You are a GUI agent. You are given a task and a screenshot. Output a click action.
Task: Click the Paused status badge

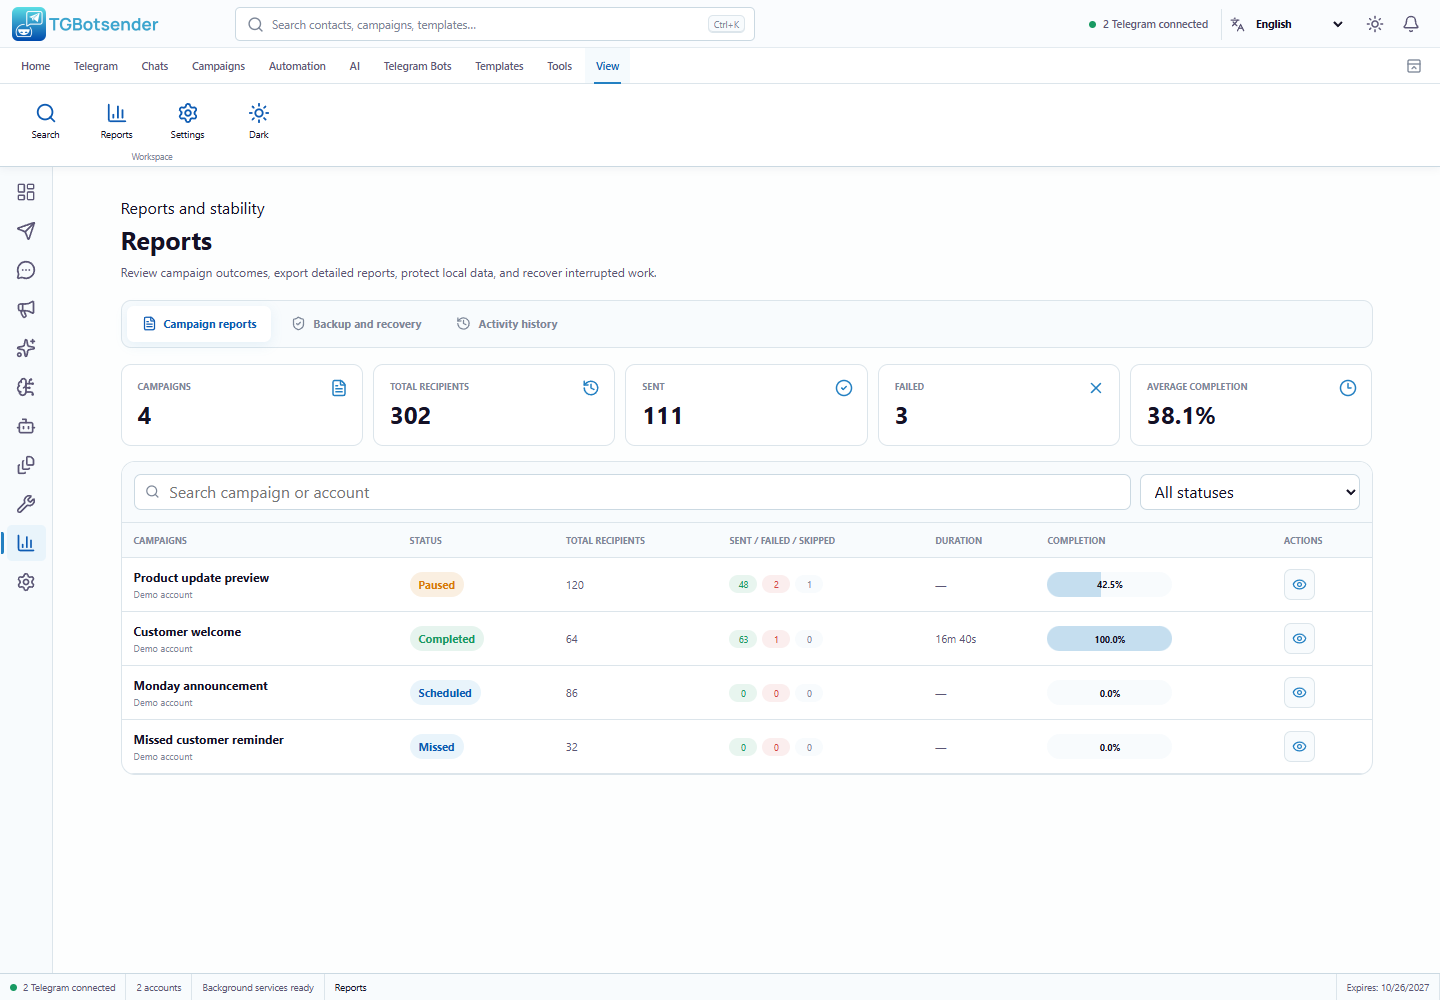tap(437, 585)
